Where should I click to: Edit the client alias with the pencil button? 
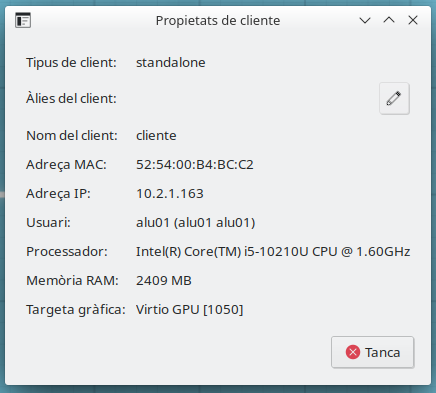[x=394, y=99]
